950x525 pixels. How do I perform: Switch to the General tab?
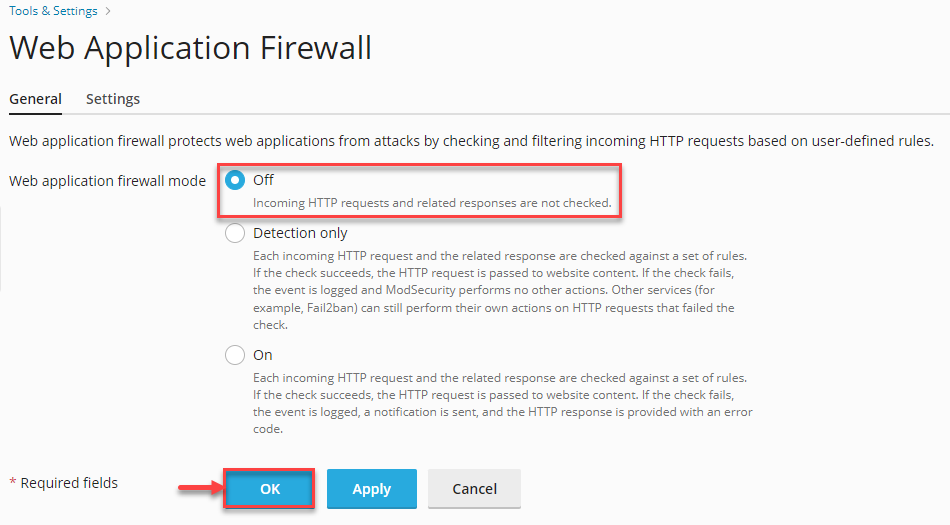pyautogui.click(x=35, y=99)
